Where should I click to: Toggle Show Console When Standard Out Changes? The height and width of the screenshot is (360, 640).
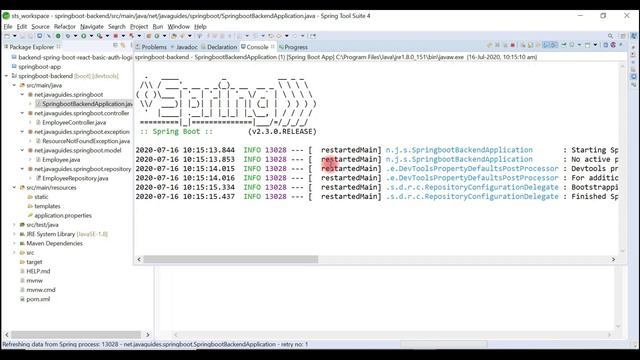[x=546, y=45]
